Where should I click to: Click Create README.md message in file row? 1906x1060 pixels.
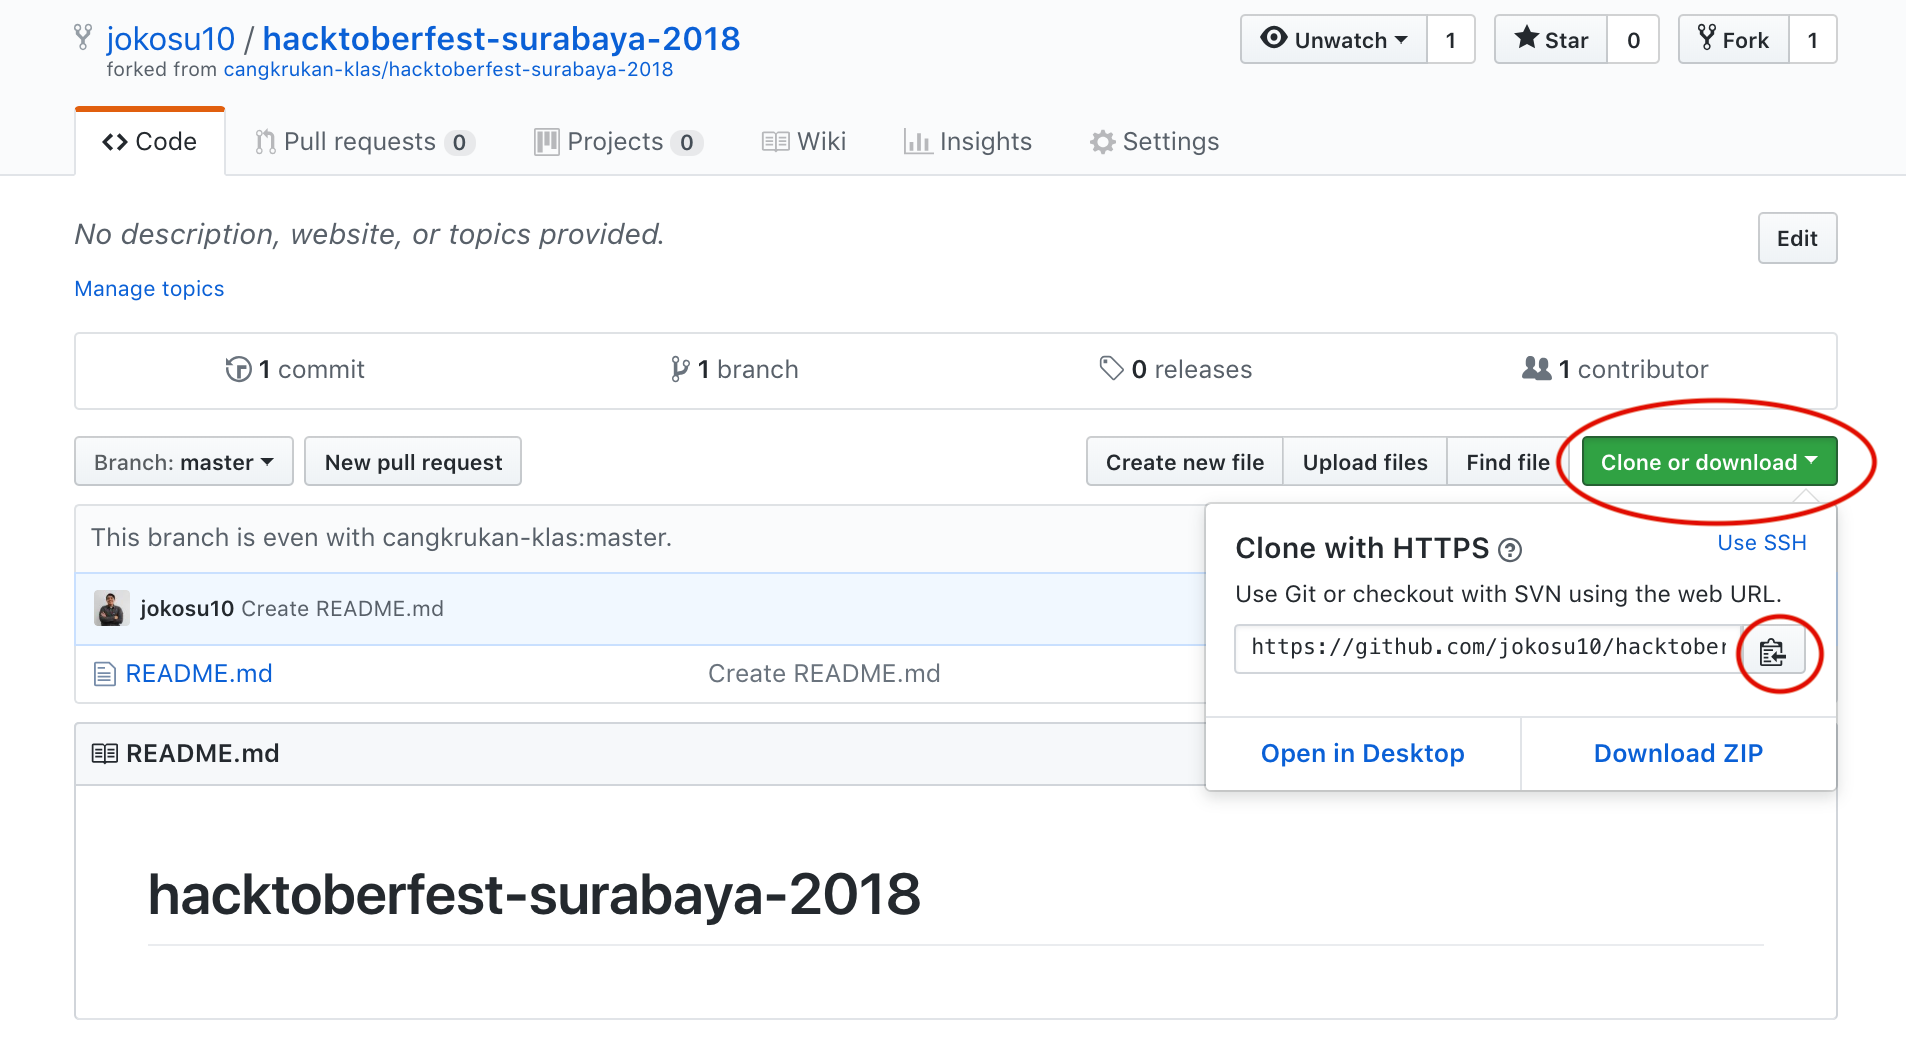[x=824, y=674]
